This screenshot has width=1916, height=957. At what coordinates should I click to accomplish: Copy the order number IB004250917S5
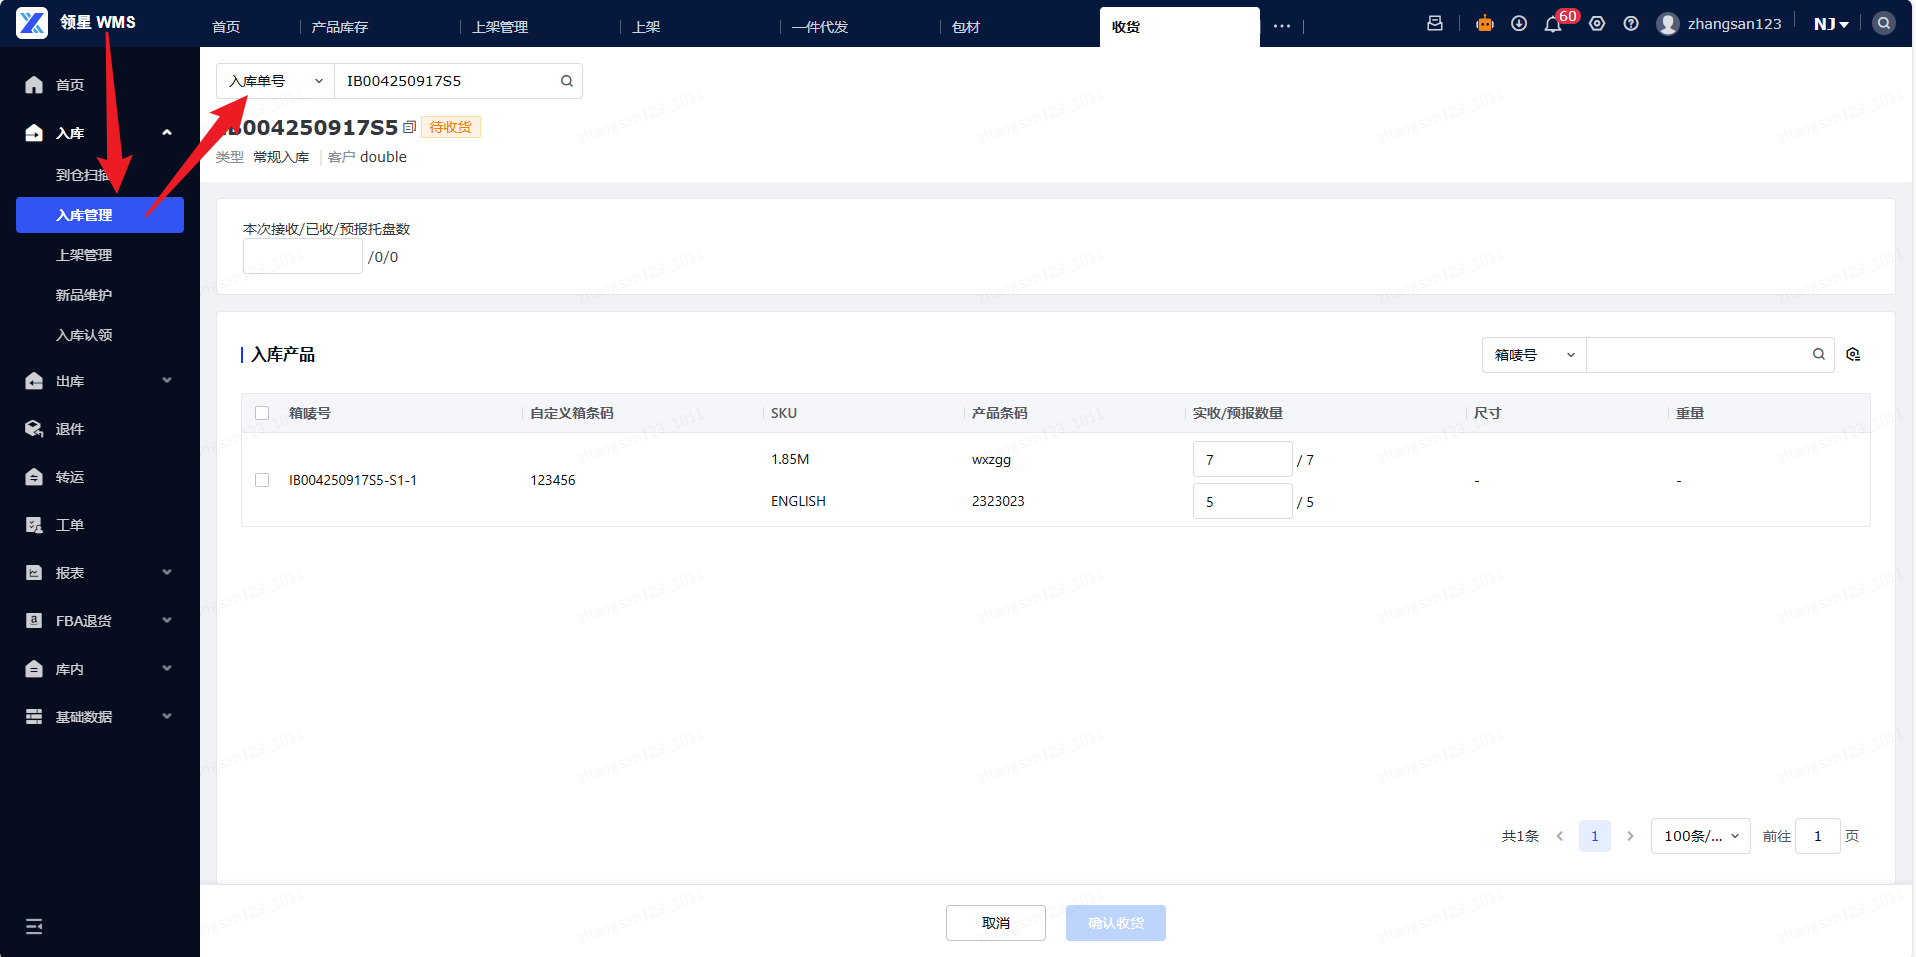(x=409, y=127)
